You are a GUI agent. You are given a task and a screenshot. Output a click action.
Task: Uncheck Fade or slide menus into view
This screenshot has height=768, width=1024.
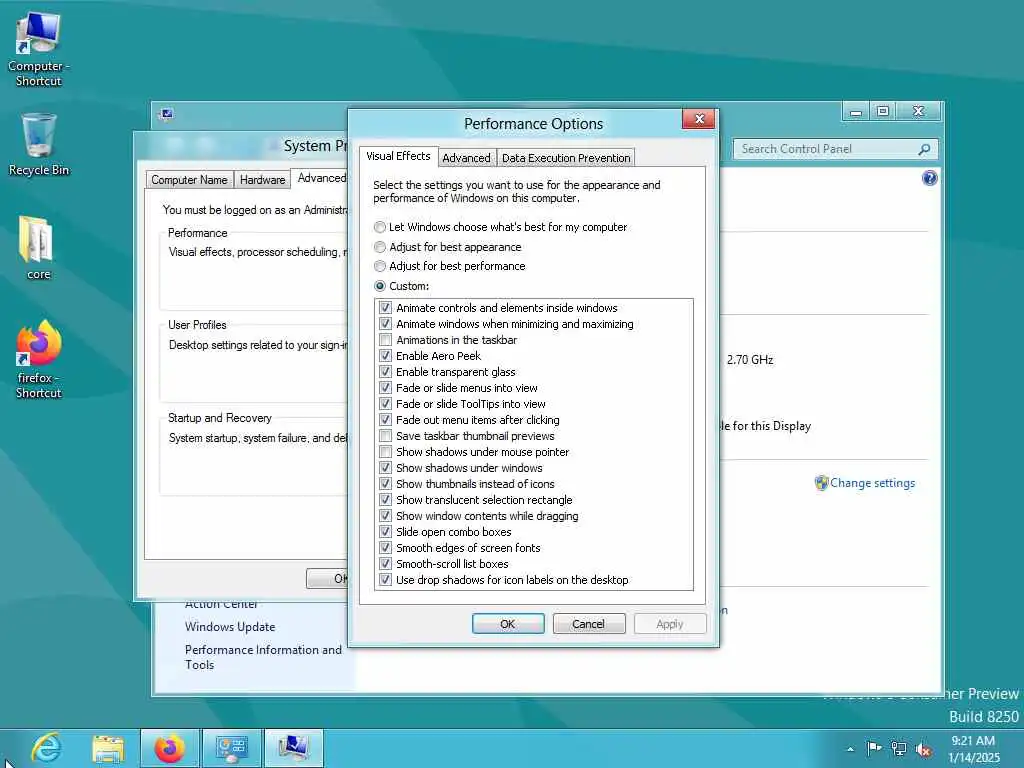point(385,388)
